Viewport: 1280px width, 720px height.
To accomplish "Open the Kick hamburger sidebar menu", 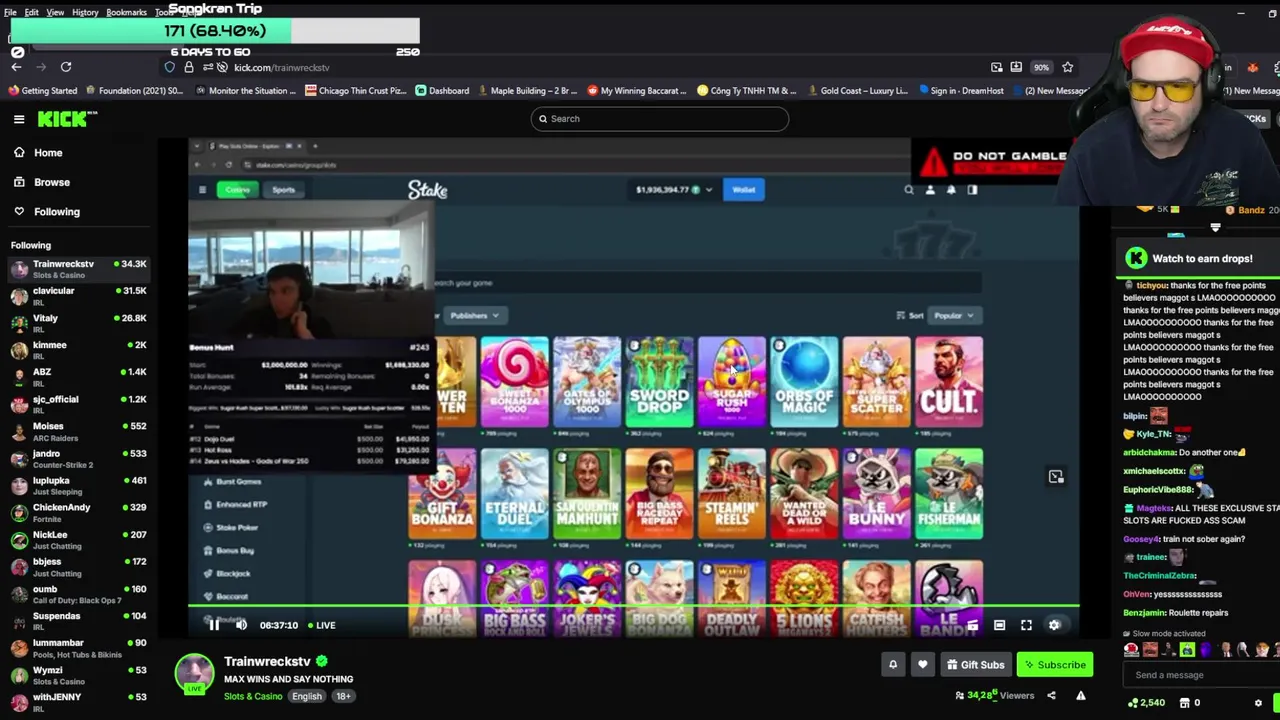I will (x=19, y=119).
